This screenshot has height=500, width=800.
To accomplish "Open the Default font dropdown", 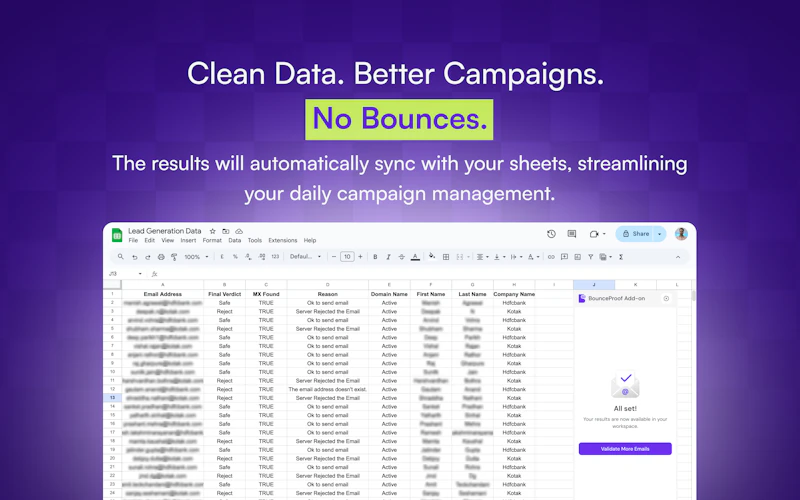I will pyautogui.click(x=305, y=257).
